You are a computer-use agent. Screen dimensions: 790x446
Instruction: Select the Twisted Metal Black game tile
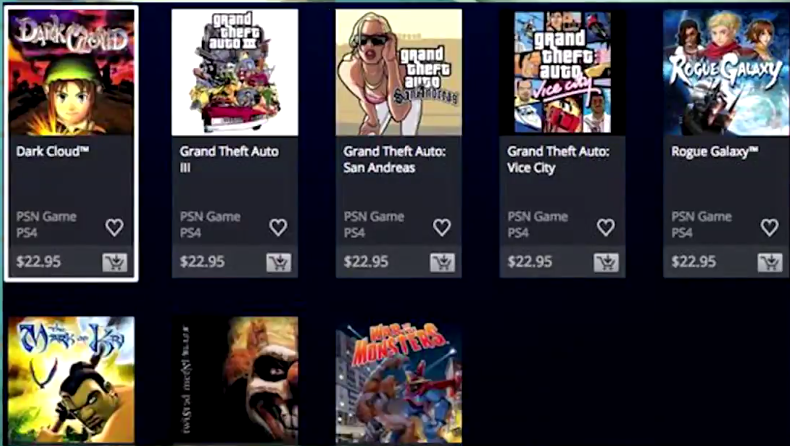(235, 380)
